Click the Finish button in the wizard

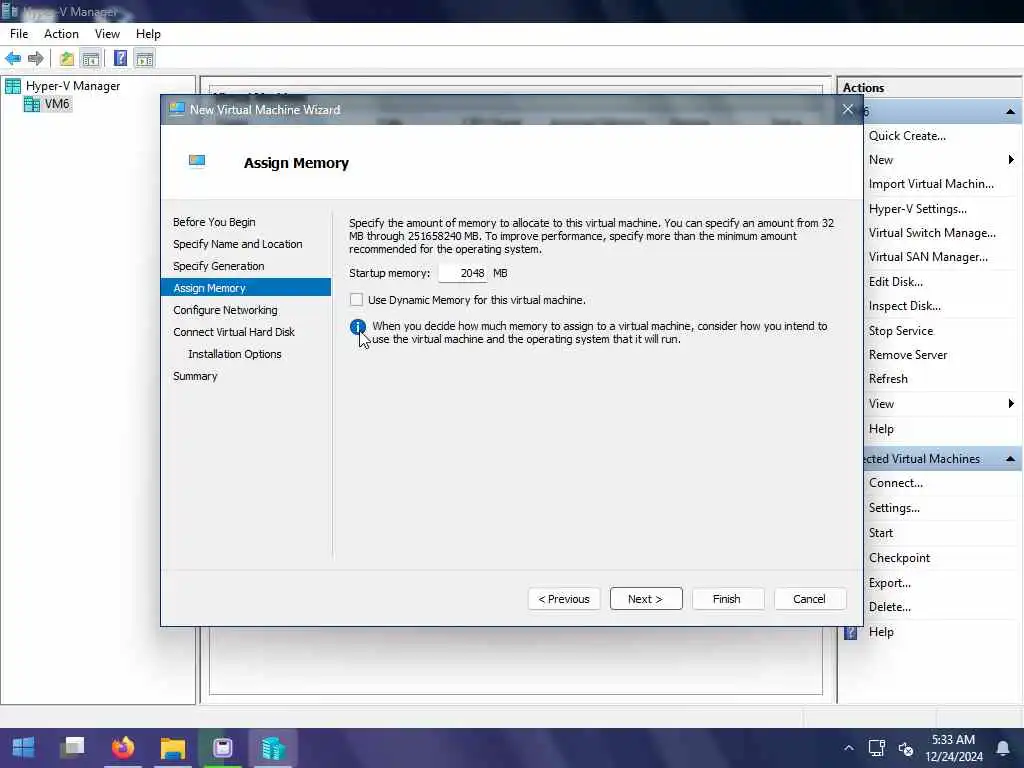(728, 599)
